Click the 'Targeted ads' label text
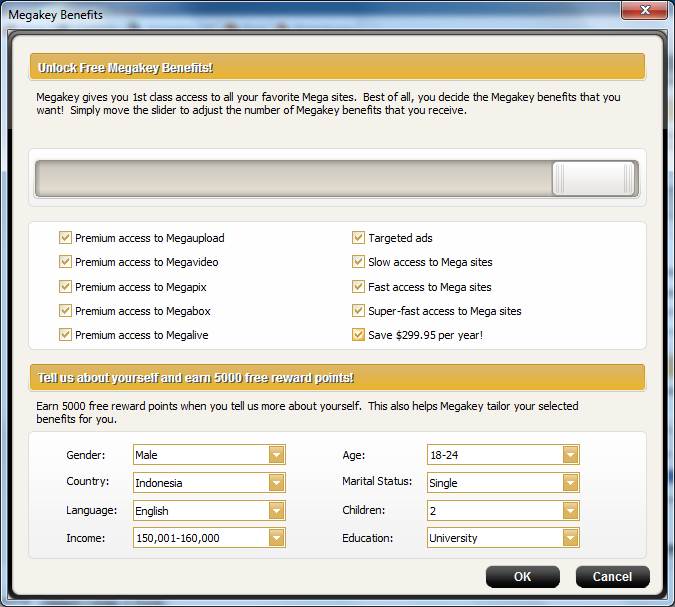This screenshot has width=675, height=607. 400,238
